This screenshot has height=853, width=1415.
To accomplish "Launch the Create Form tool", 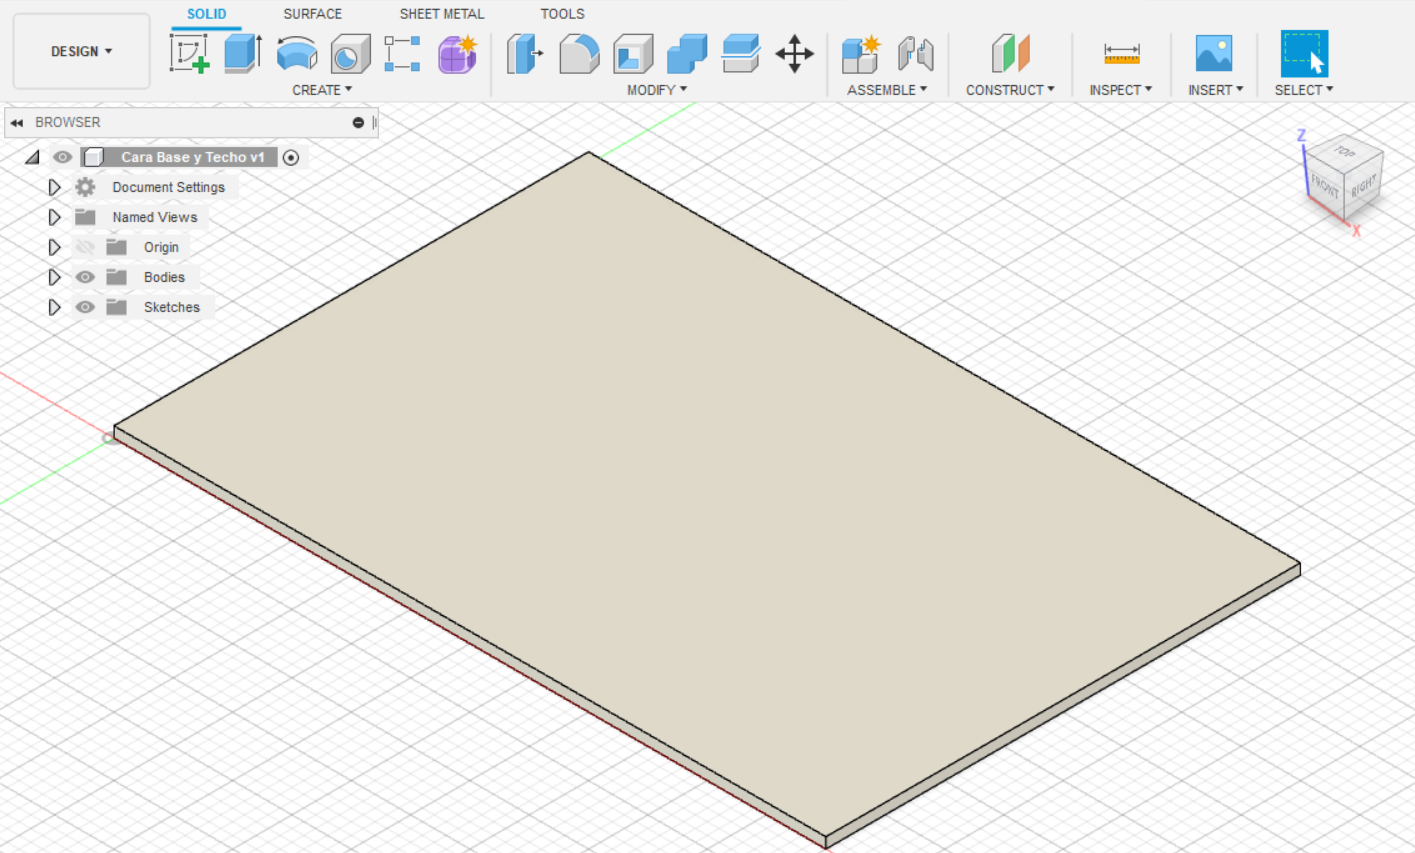I will 457,54.
